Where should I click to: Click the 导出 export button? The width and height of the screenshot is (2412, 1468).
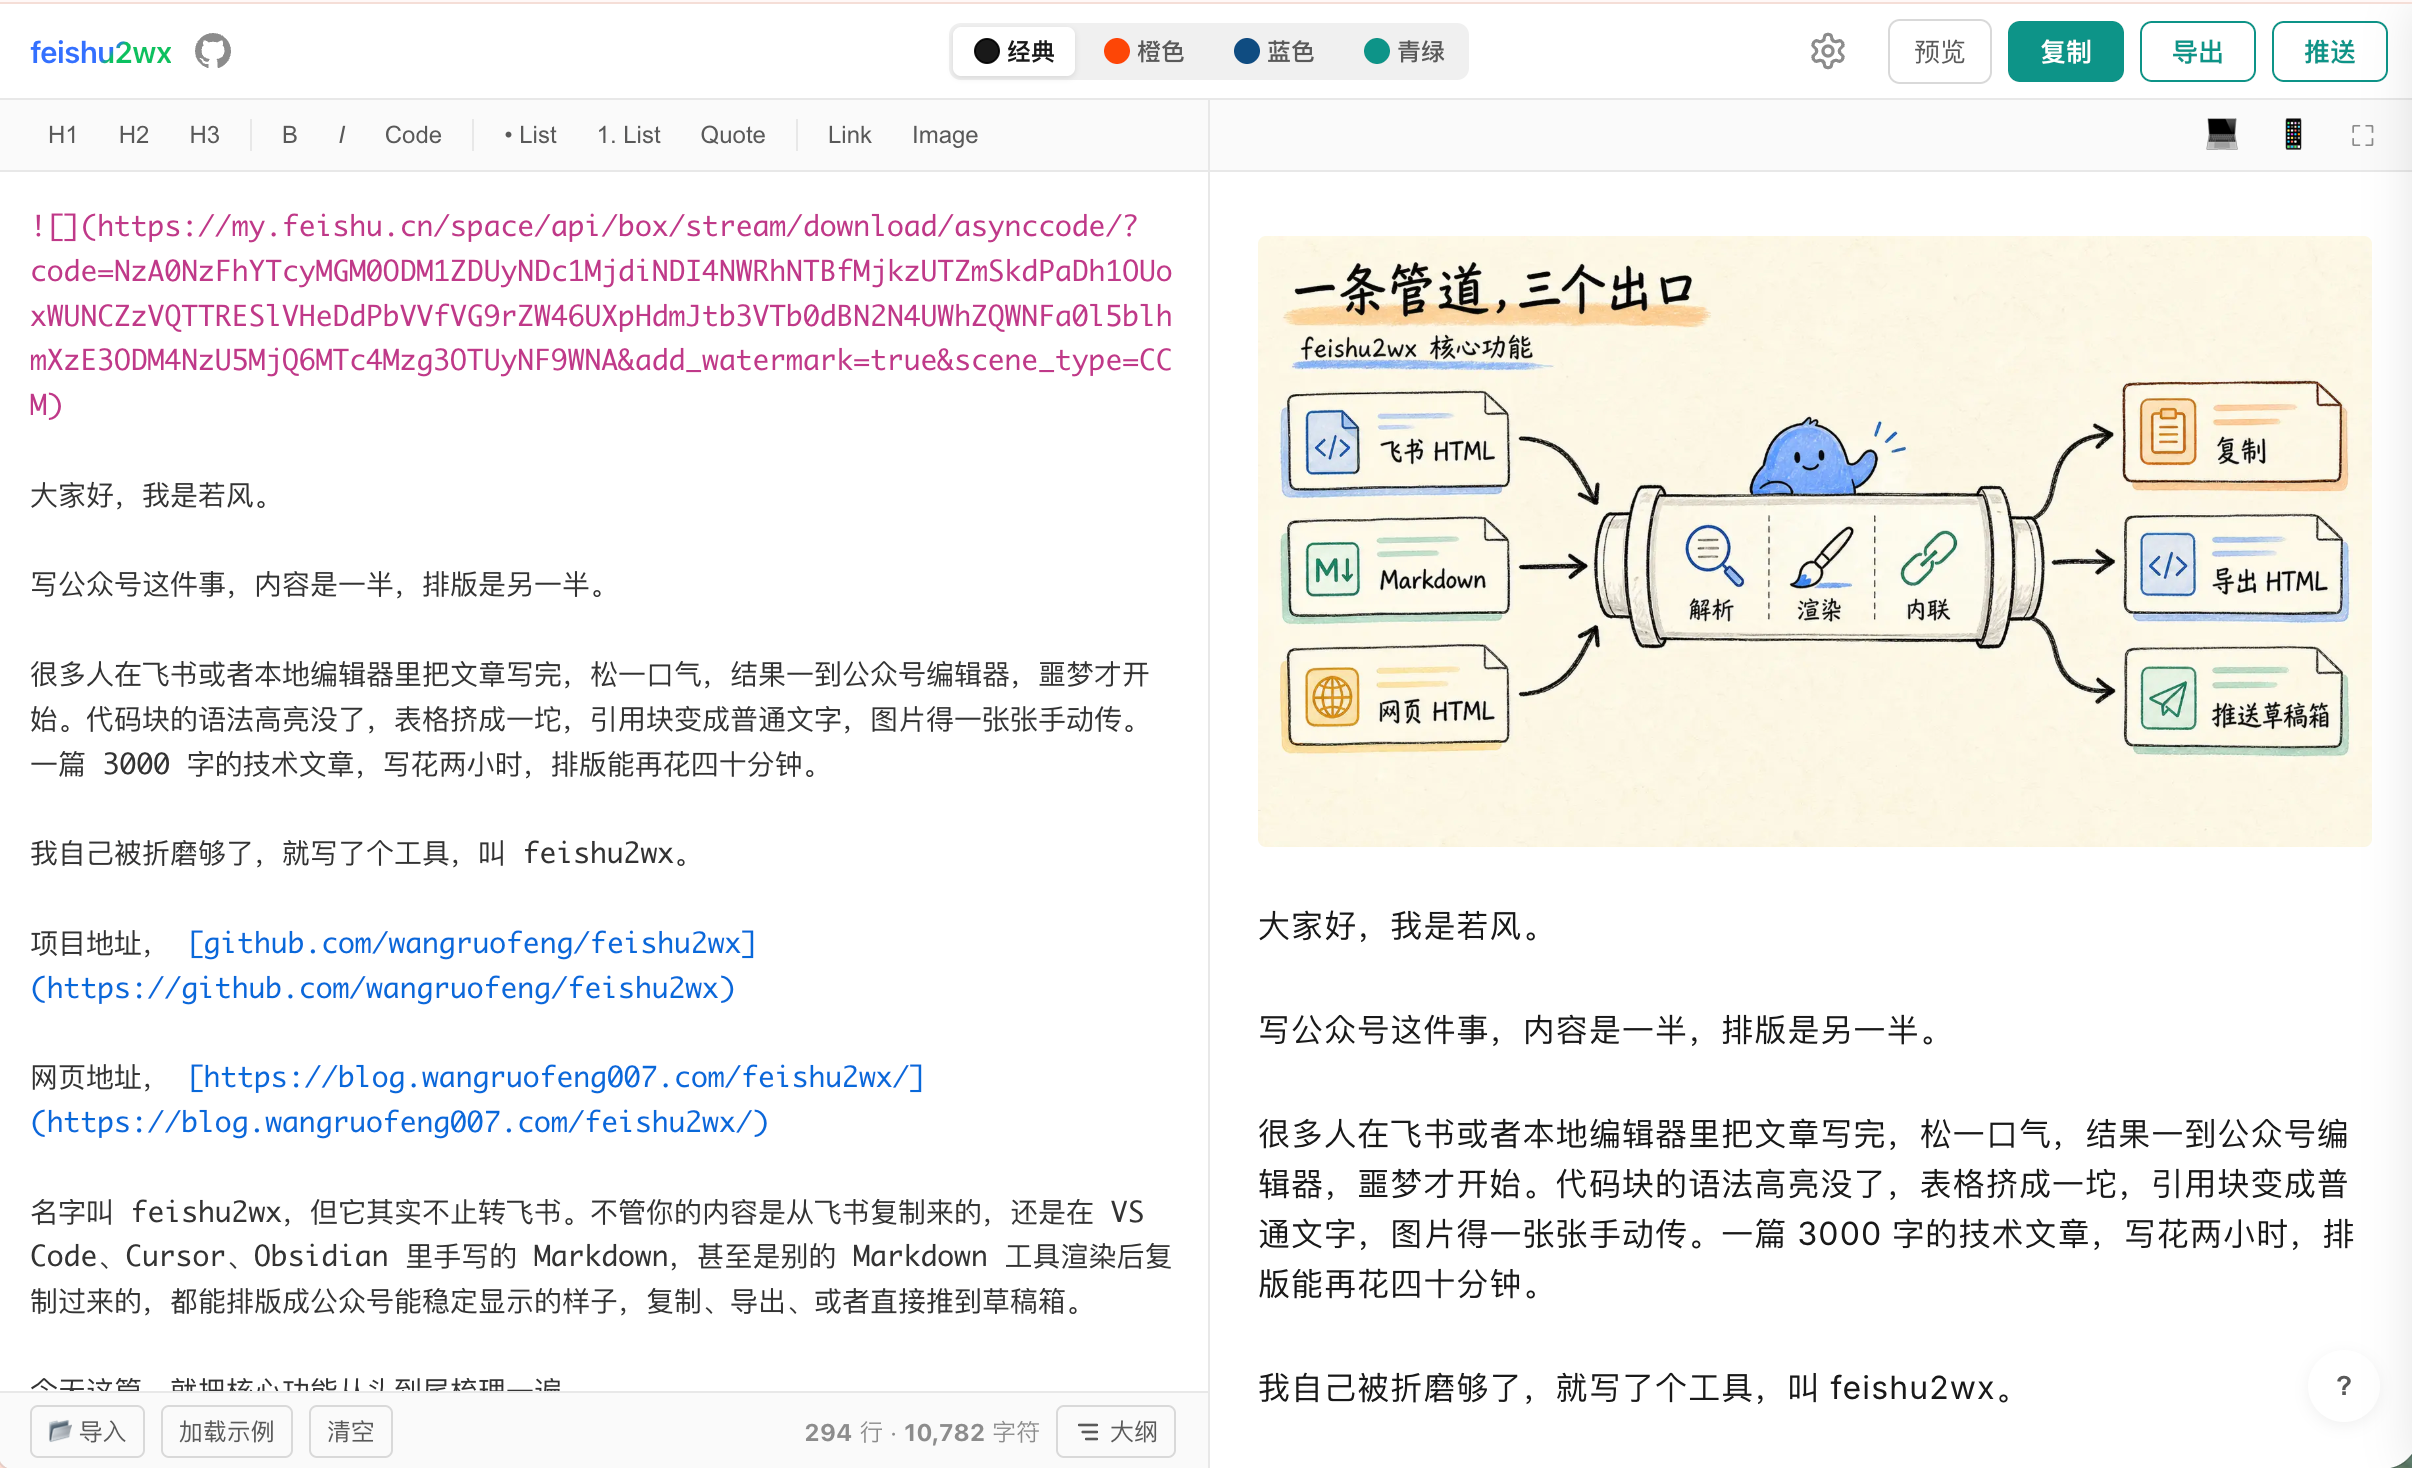[x=2197, y=51]
